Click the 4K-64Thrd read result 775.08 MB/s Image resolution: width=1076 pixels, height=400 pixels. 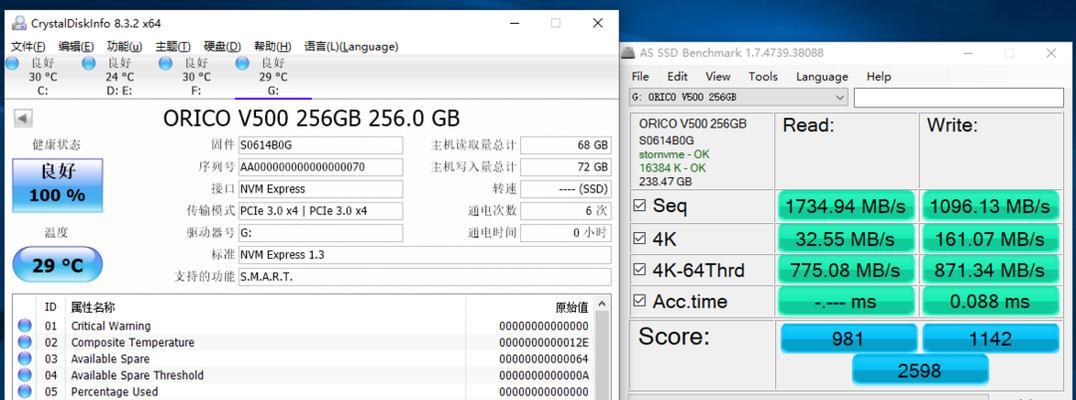845,270
